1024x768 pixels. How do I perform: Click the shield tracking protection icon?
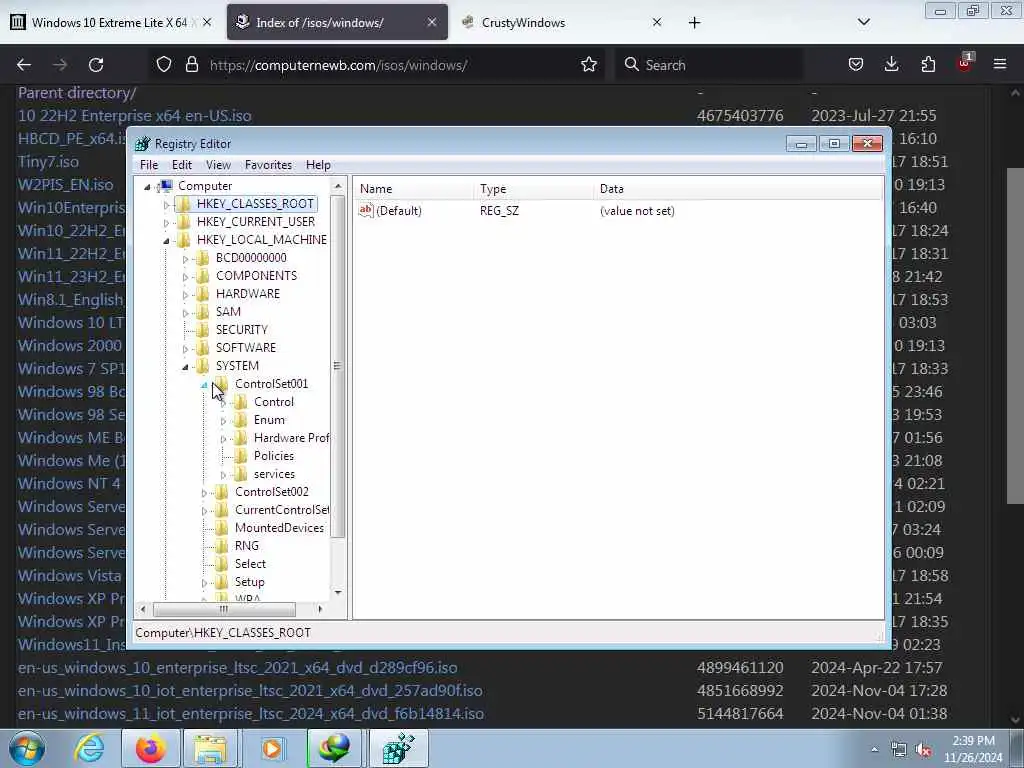coord(164,65)
